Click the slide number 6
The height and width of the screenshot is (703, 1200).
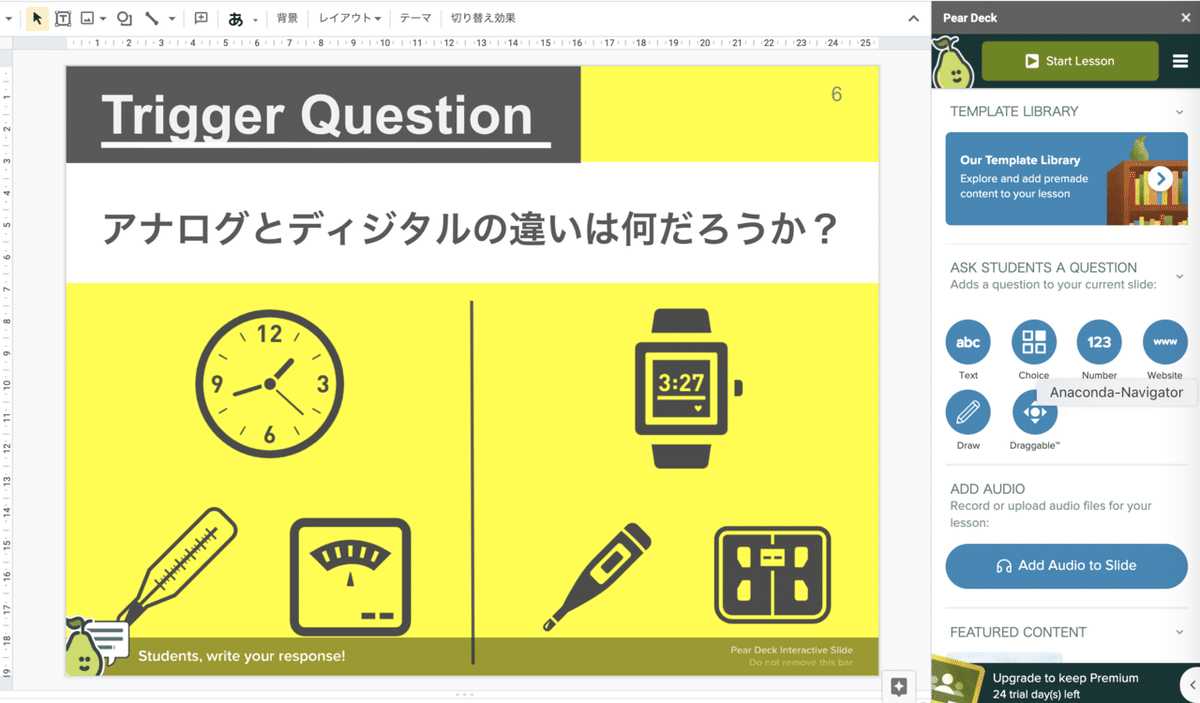click(836, 95)
